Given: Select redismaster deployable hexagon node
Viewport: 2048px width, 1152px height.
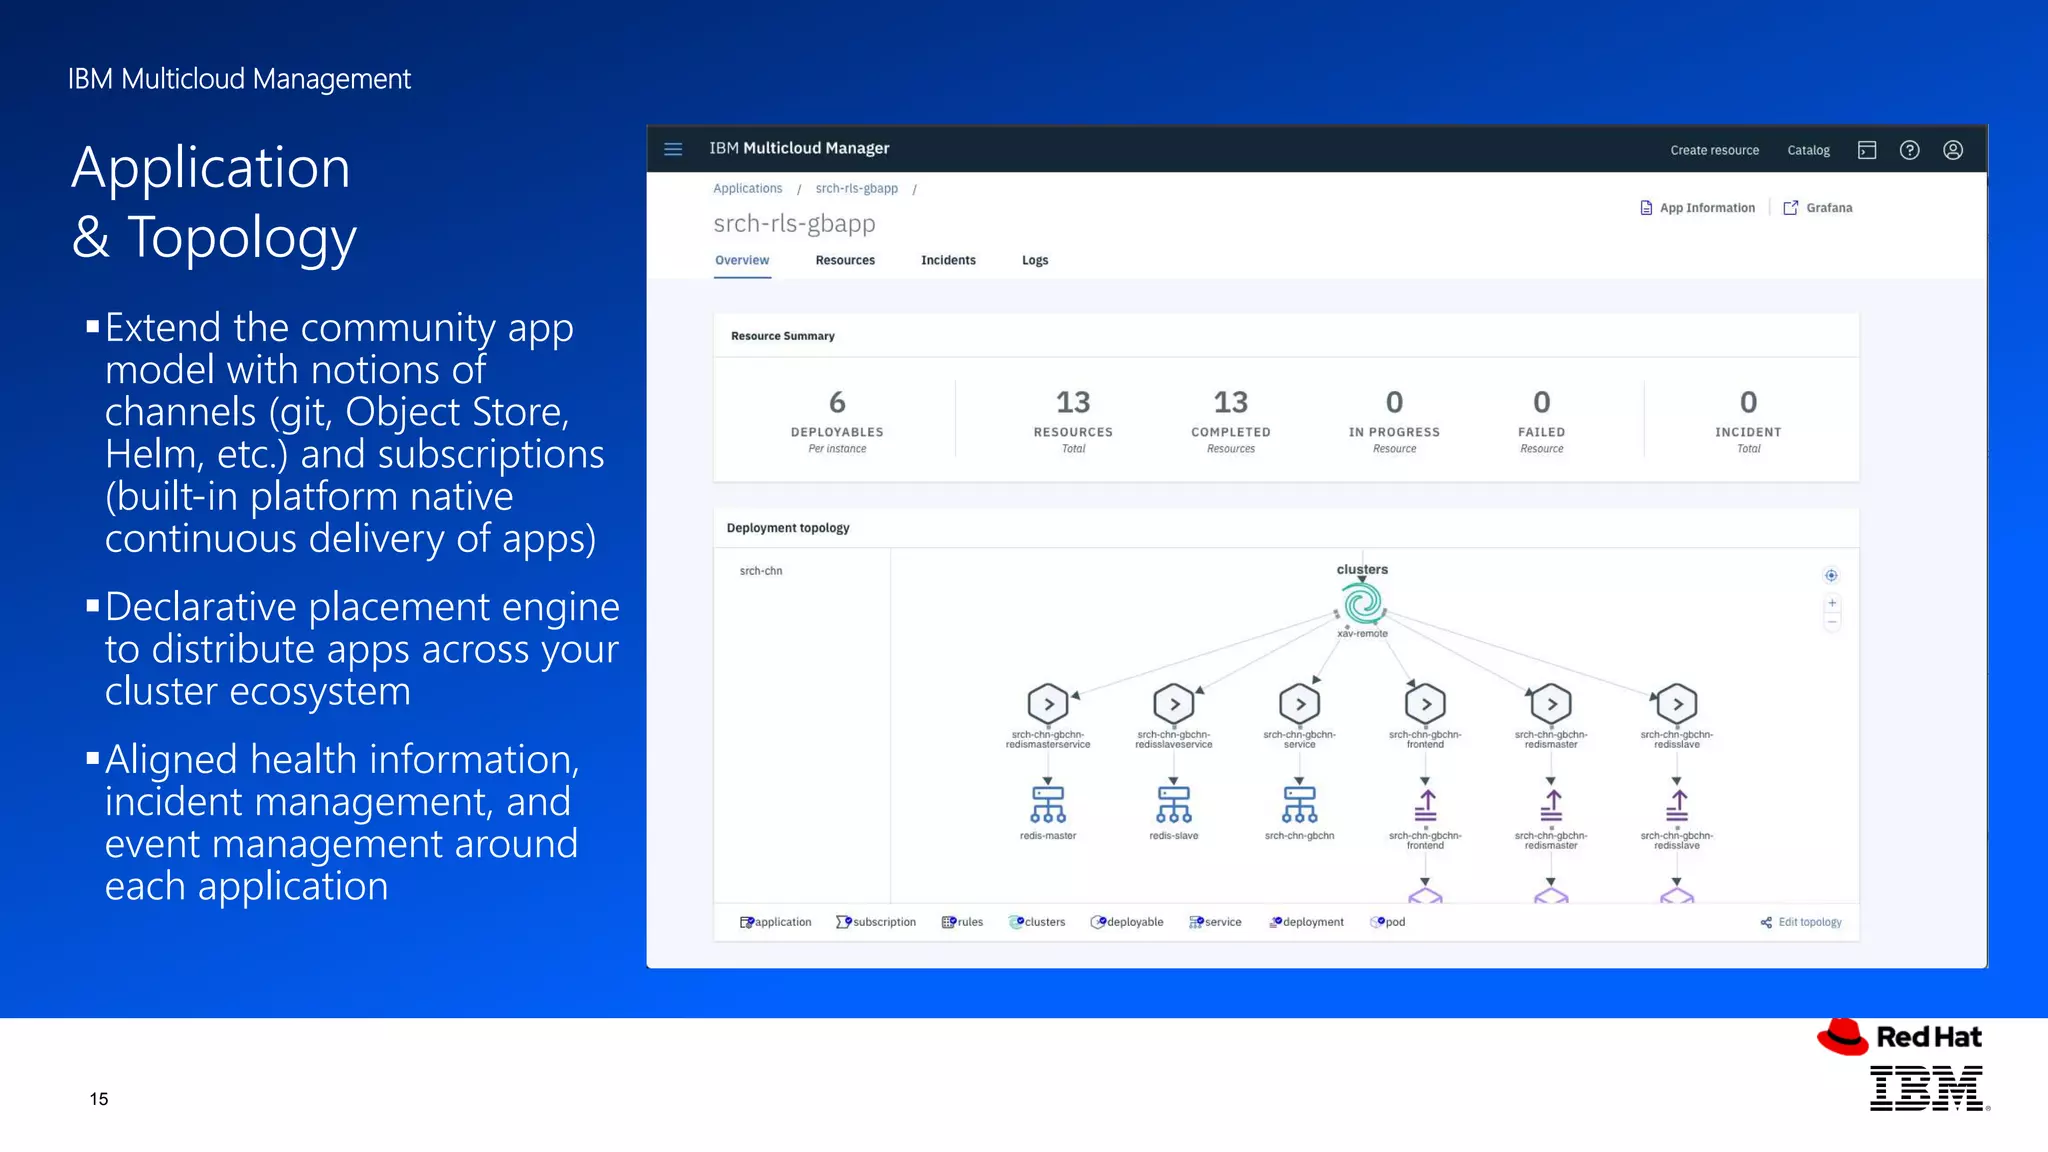Looking at the screenshot, I should click(x=1551, y=704).
